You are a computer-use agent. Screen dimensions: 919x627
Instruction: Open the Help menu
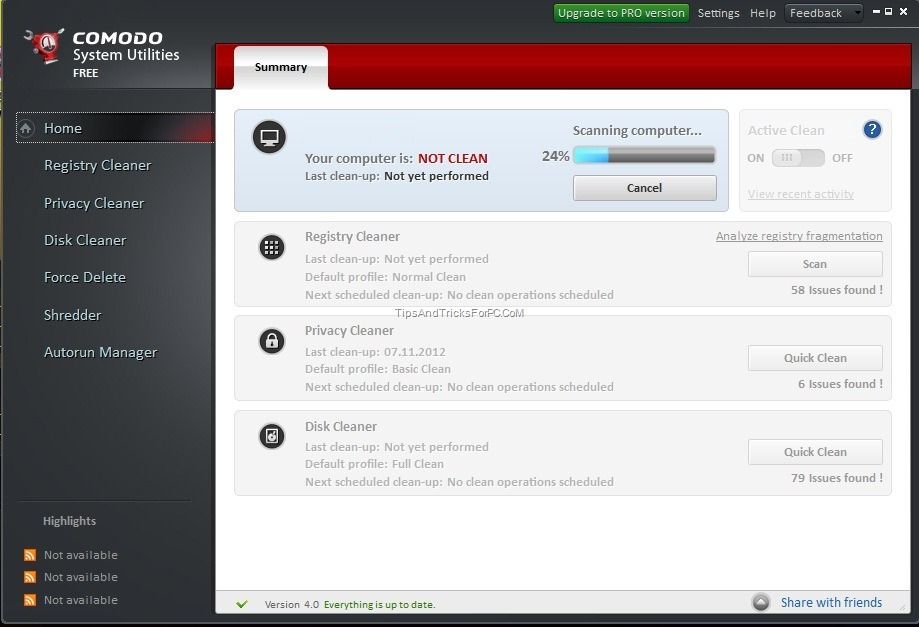(763, 13)
